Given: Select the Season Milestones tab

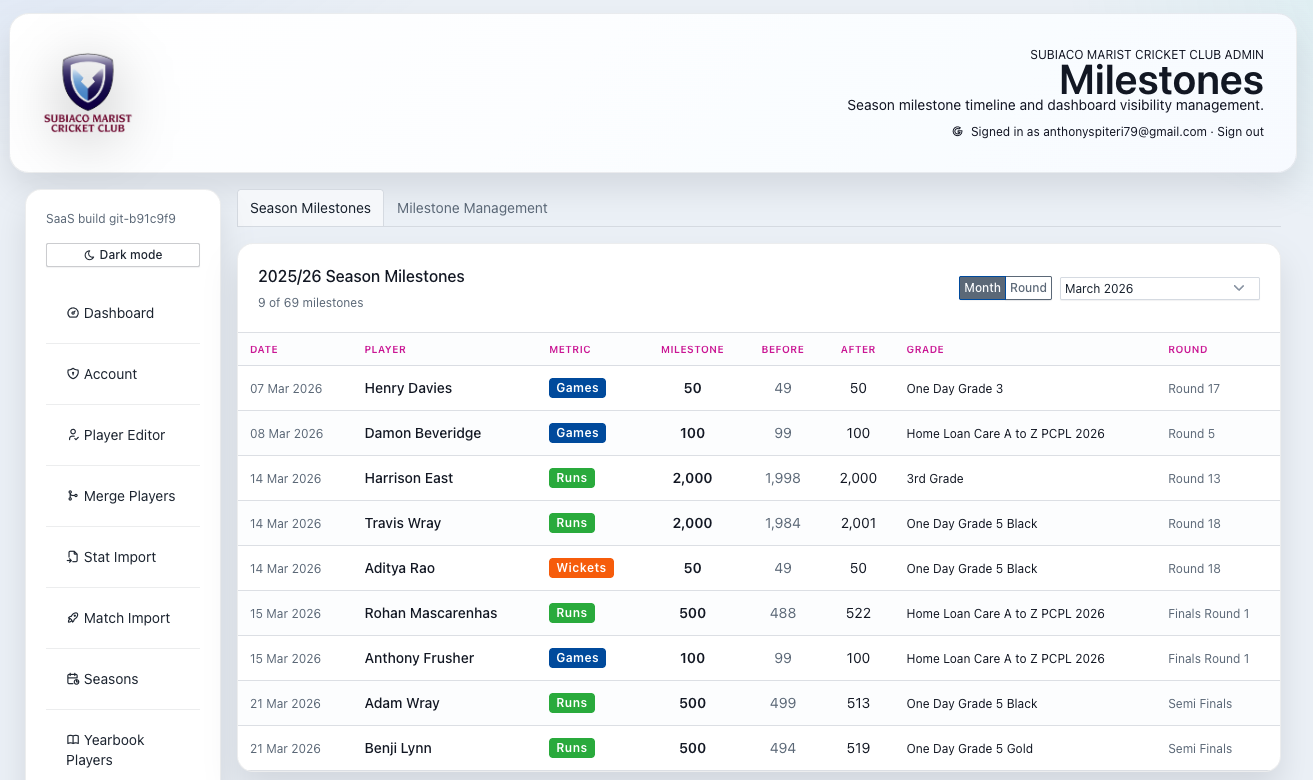Looking at the screenshot, I should (310, 208).
